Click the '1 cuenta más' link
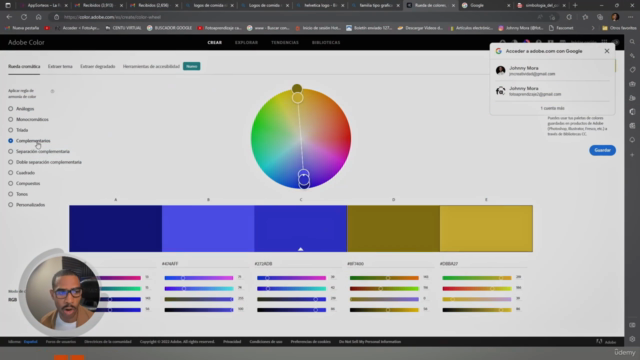The height and width of the screenshot is (360, 640). pos(552,108)
